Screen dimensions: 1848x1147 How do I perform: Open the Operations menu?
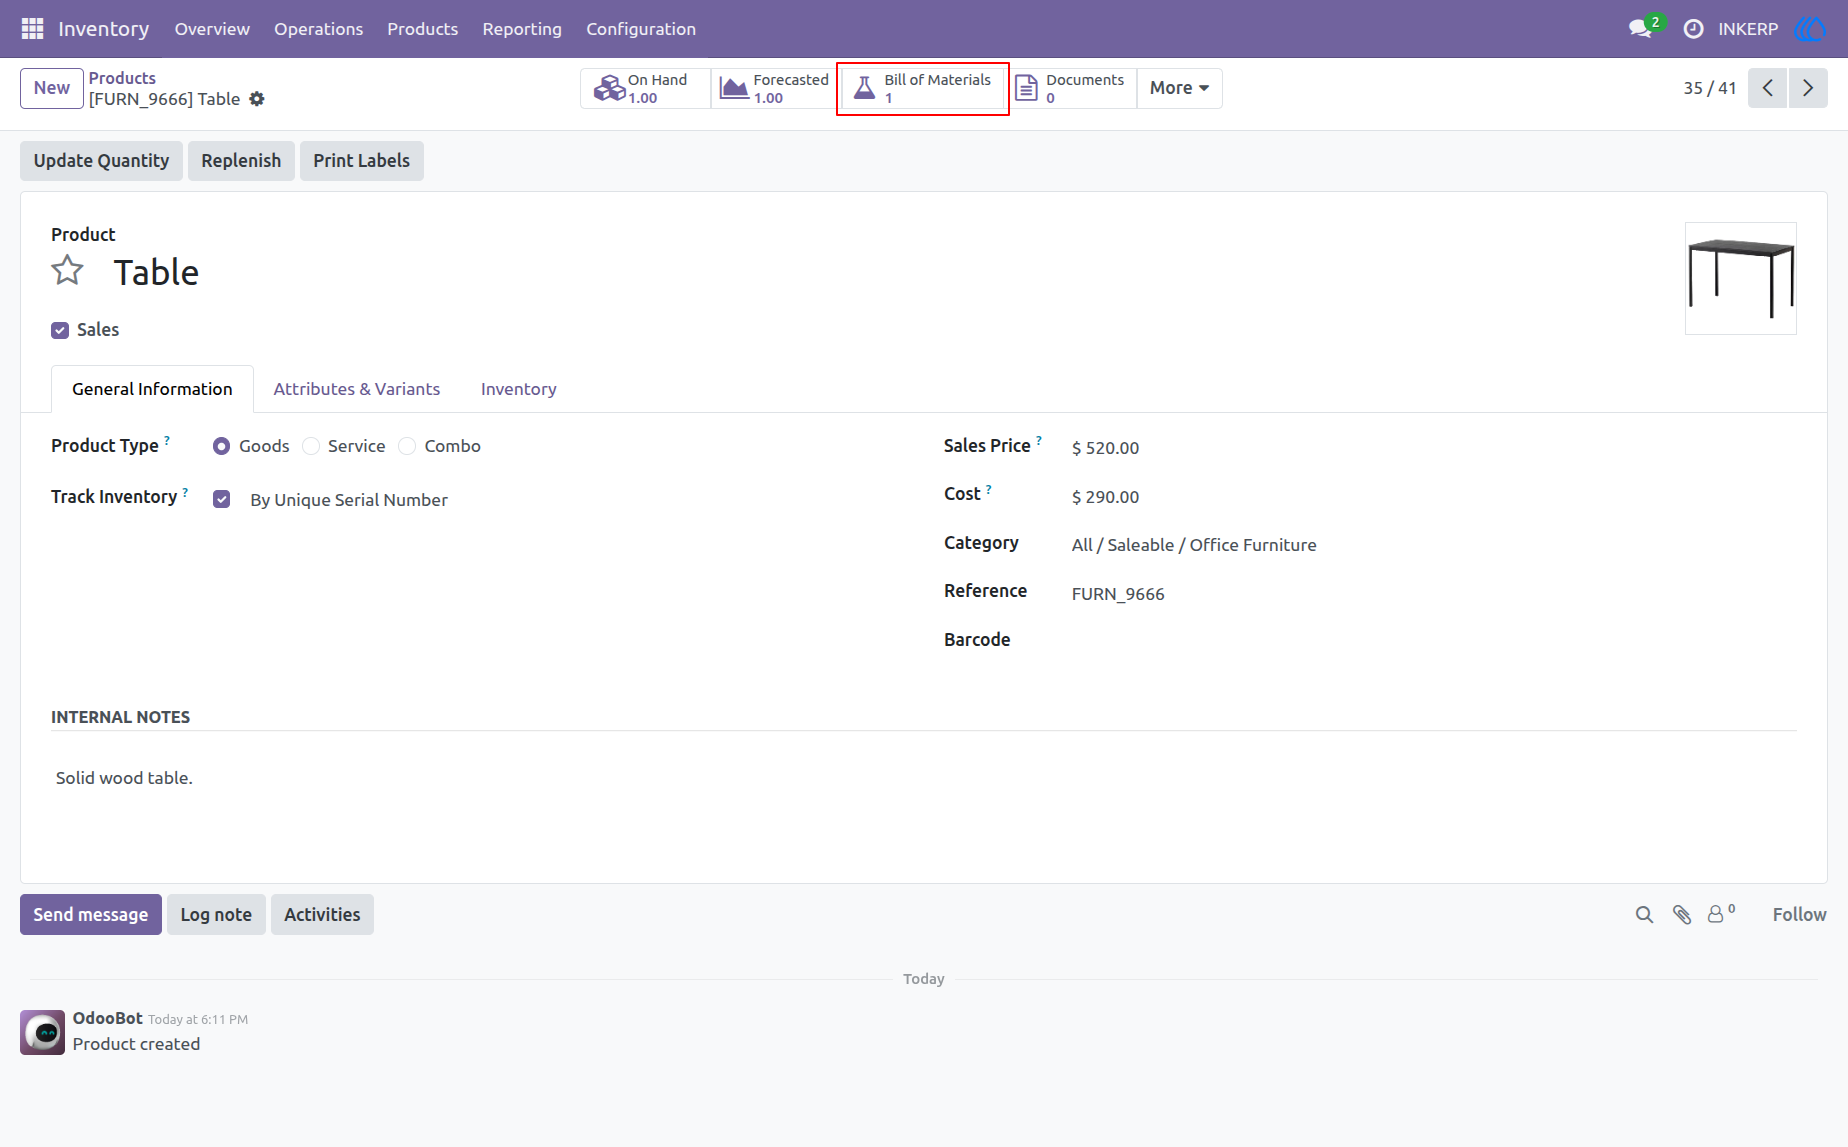pyautogui.click(x=318, y=29)
